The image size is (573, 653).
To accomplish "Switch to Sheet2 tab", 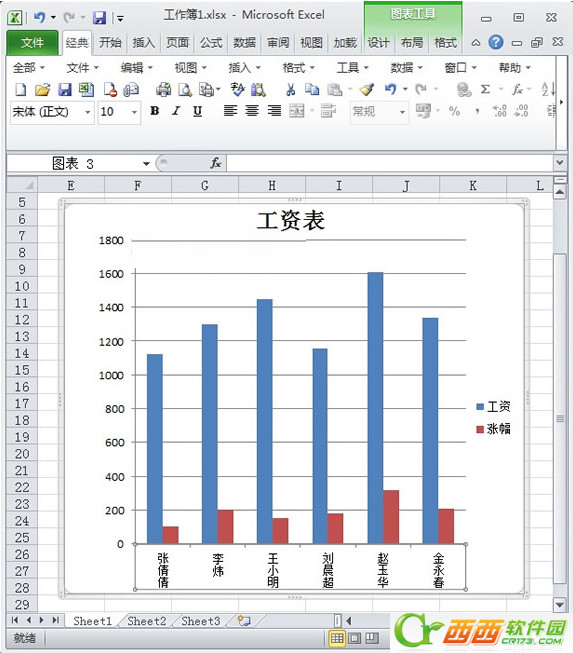I will 147,621.
